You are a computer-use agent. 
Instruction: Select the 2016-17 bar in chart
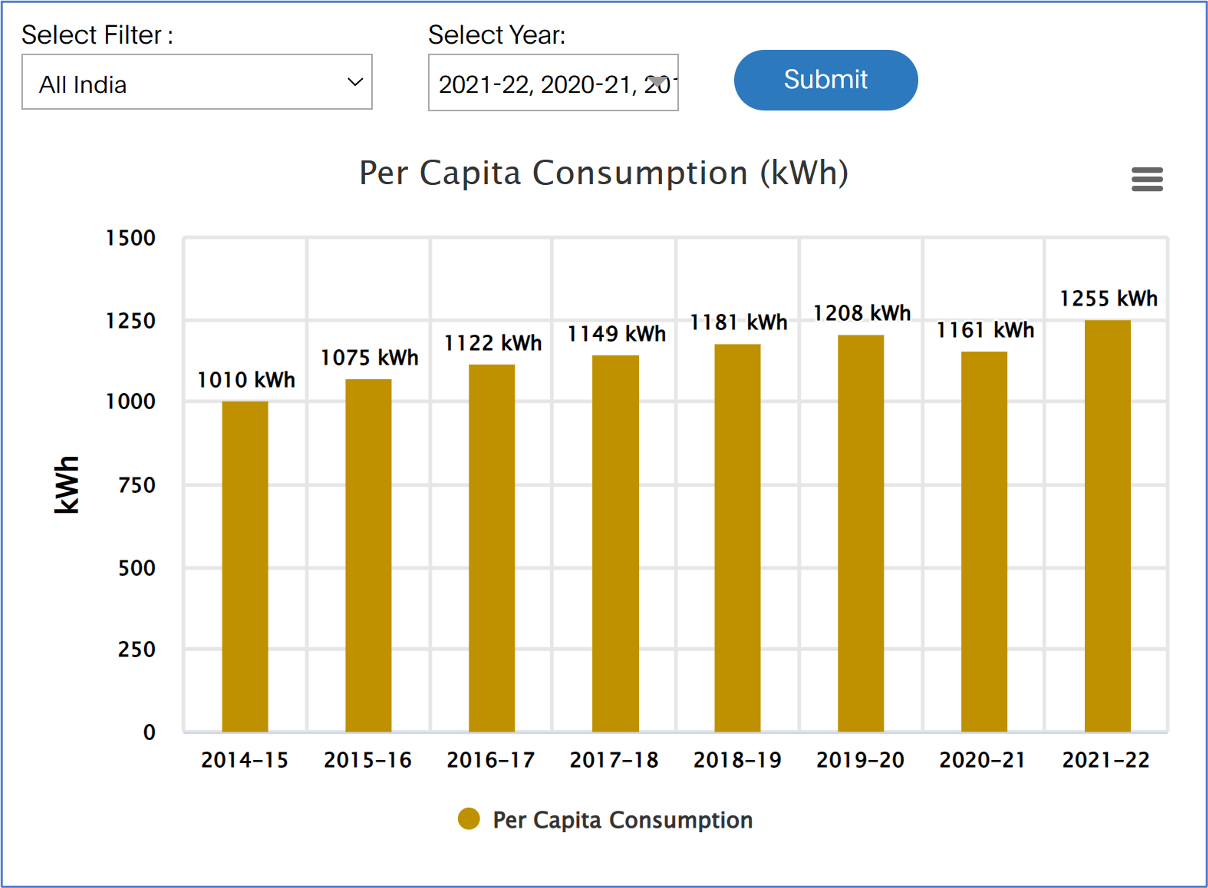coord(491,548)
